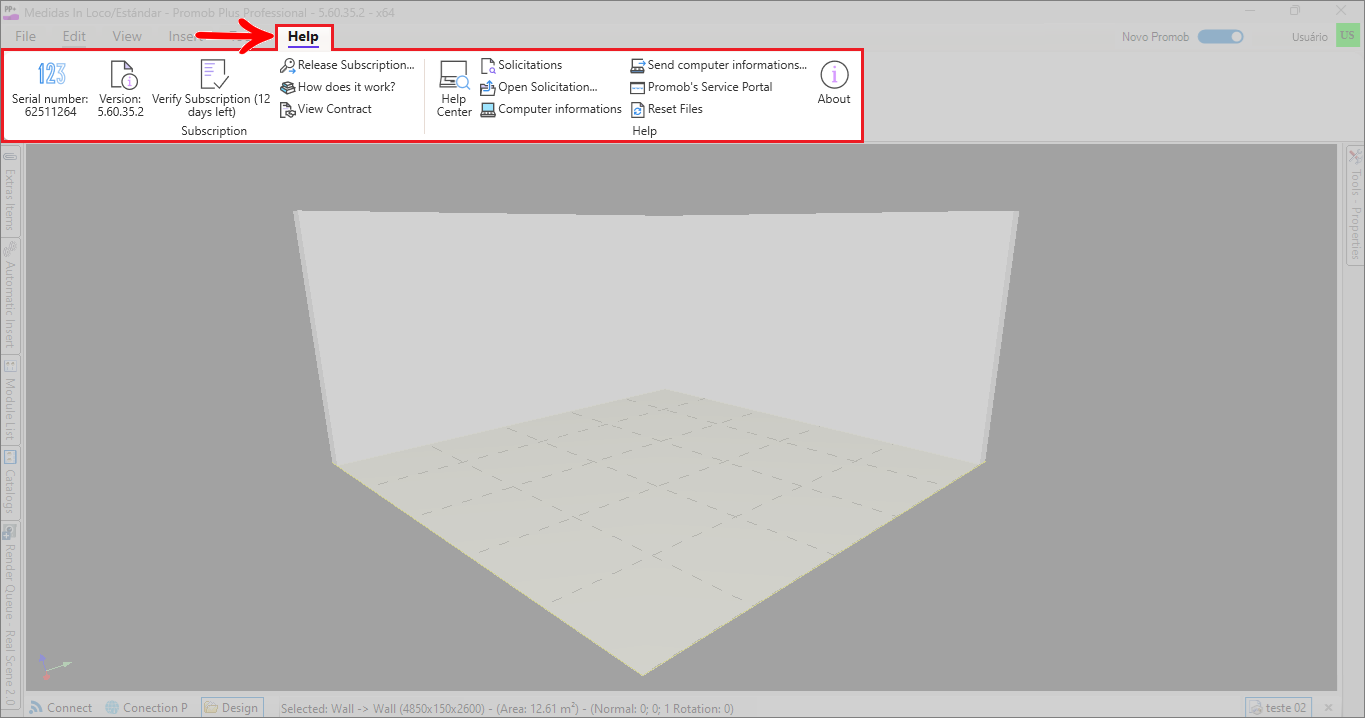This screenshot has height=718, width=1365.
Task: Click the Serial number 123 icon
Action: click(51, 74)
